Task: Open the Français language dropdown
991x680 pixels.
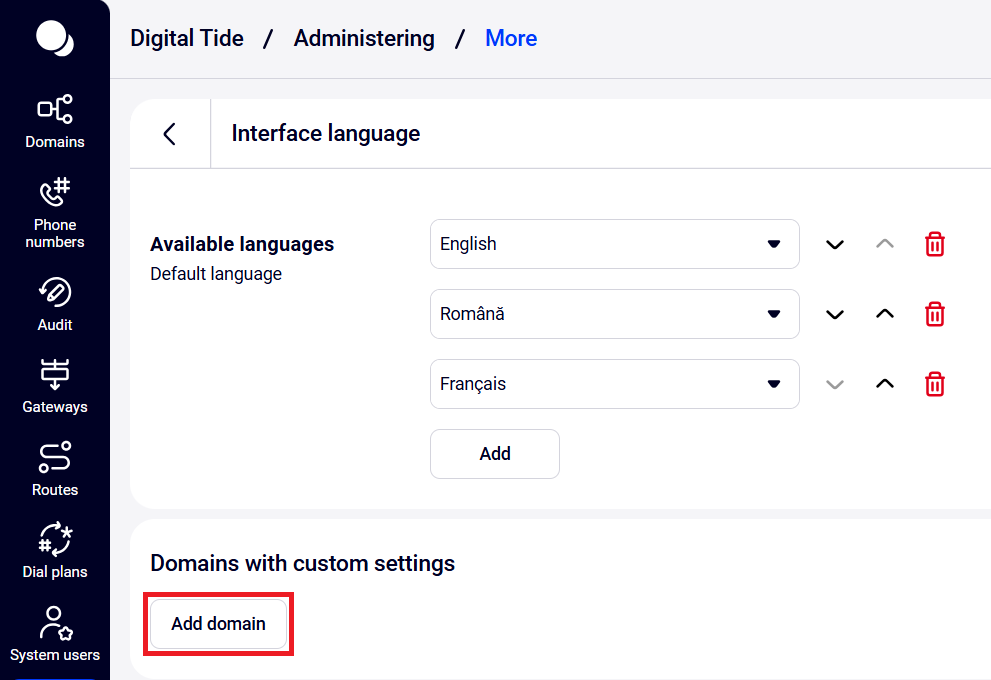Action: (614, 384)
